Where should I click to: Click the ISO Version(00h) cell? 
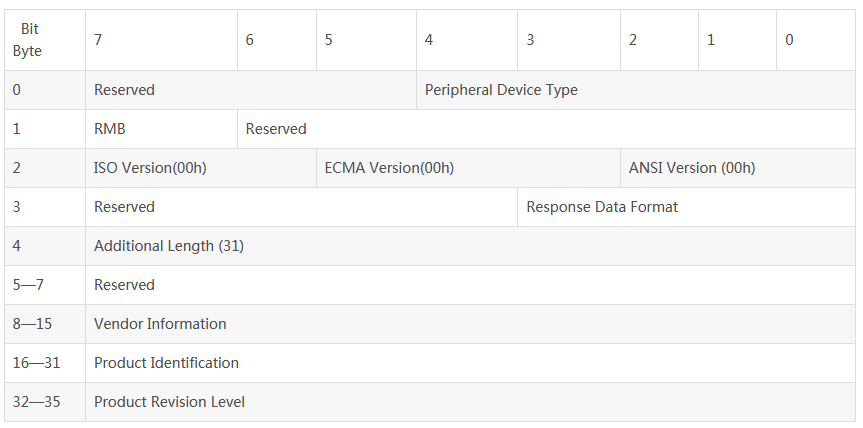click(201, 168)
